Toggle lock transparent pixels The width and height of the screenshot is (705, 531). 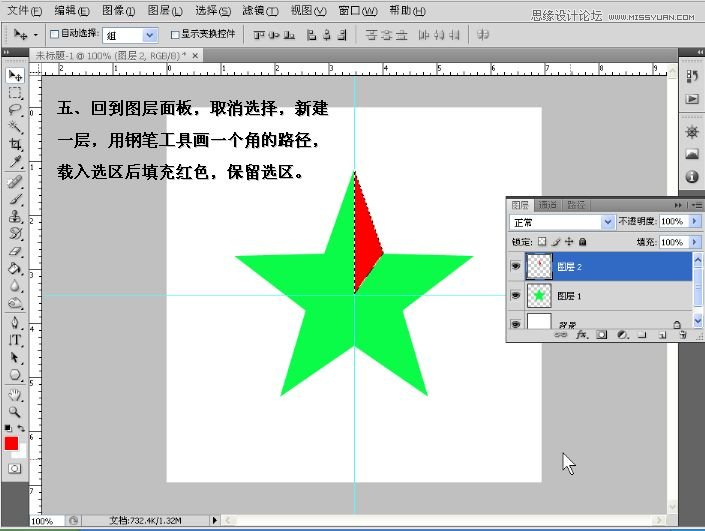pyautogui.click(x=542, y=242)
